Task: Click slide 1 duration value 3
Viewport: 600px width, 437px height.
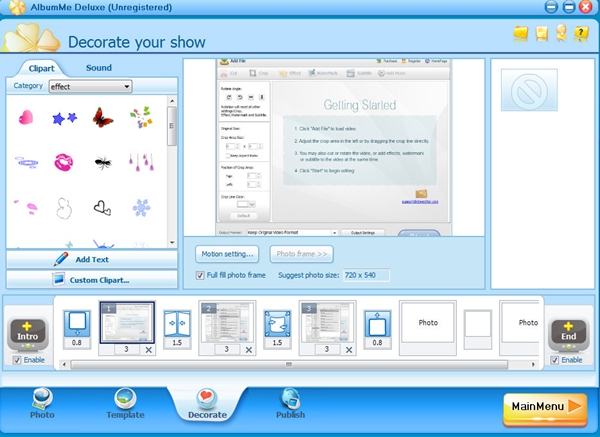Action: [126, 349]
